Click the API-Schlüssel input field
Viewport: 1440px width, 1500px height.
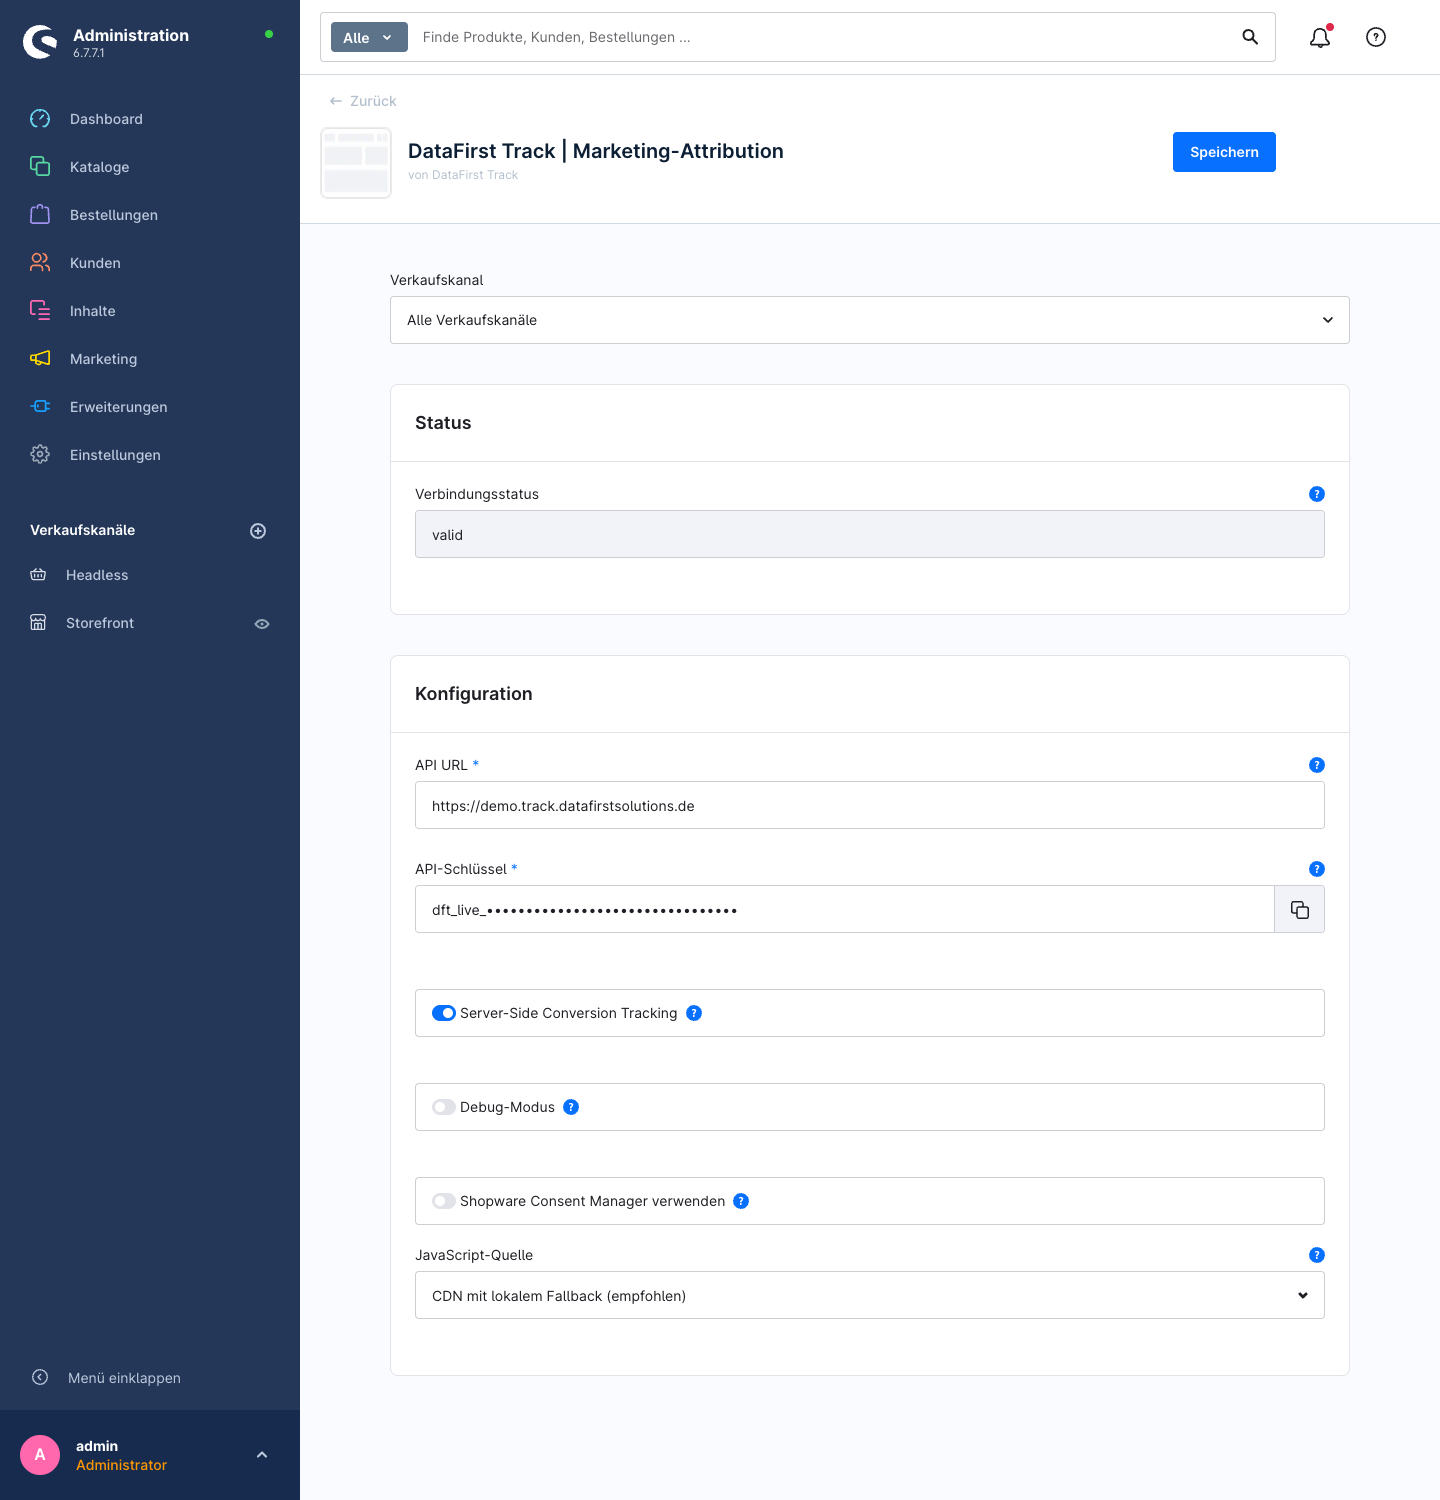click(x=845, y=910)
